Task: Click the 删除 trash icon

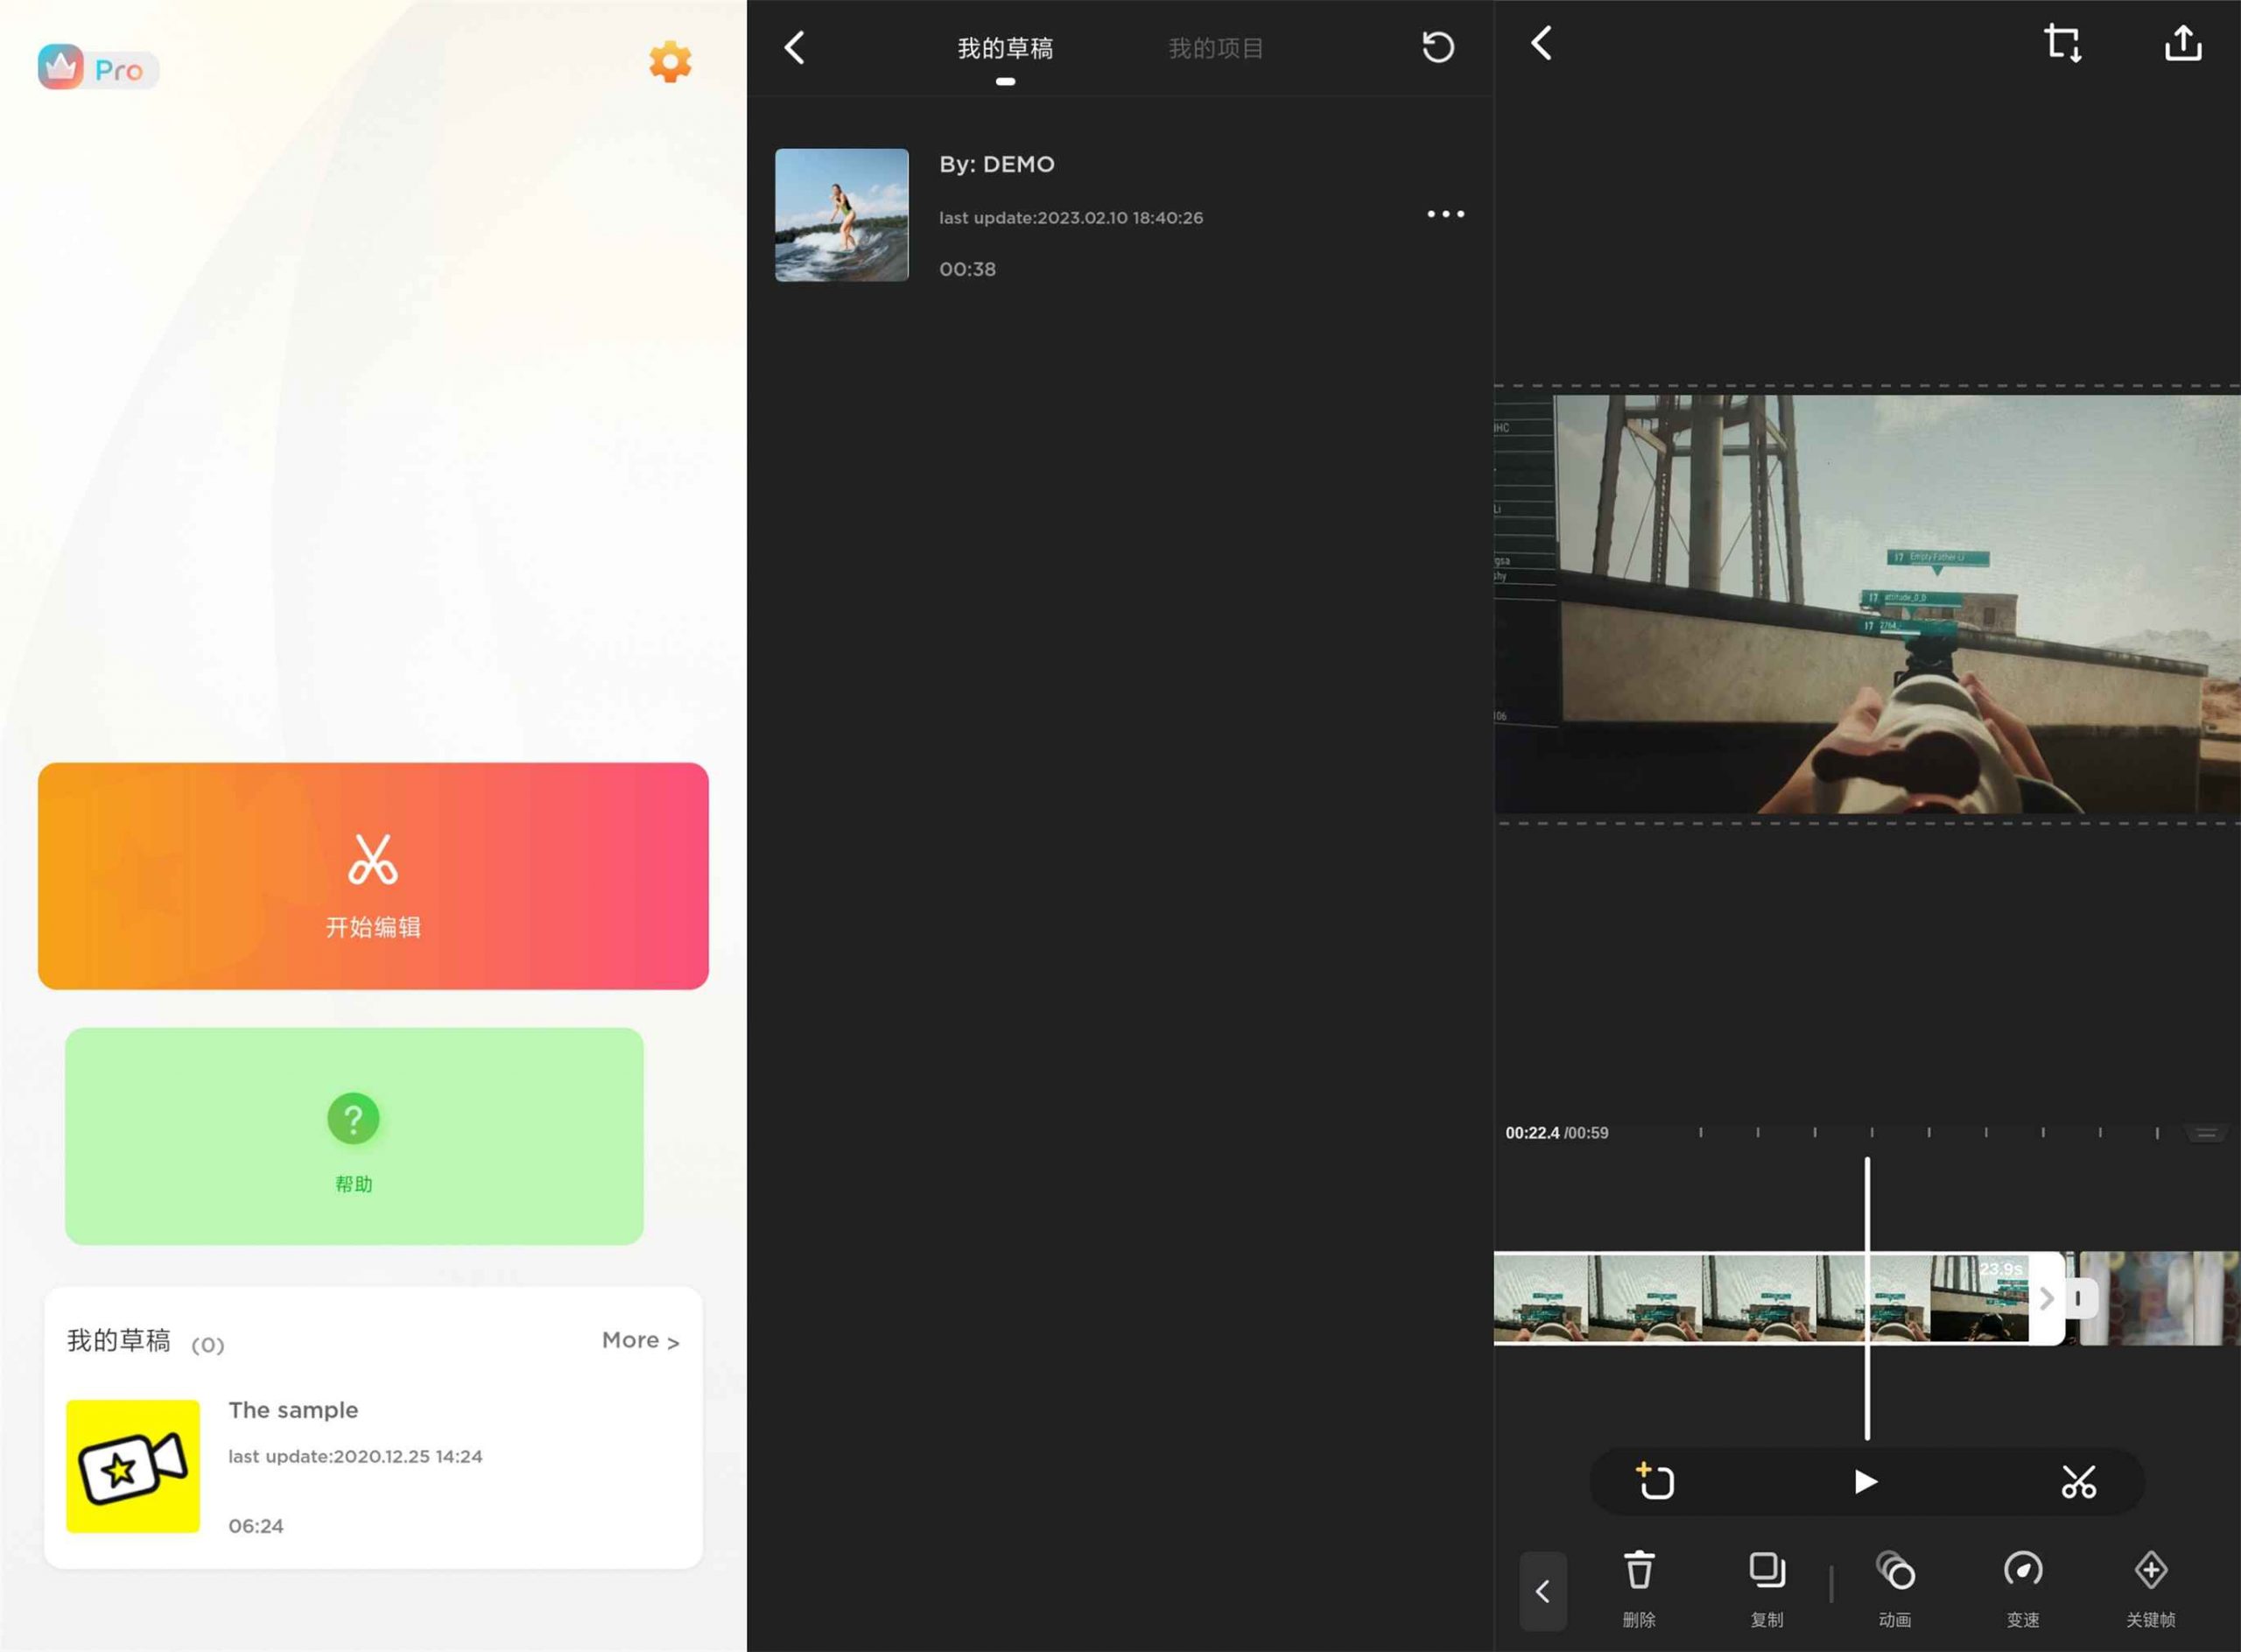Action: click(x=1638, y=1585)
